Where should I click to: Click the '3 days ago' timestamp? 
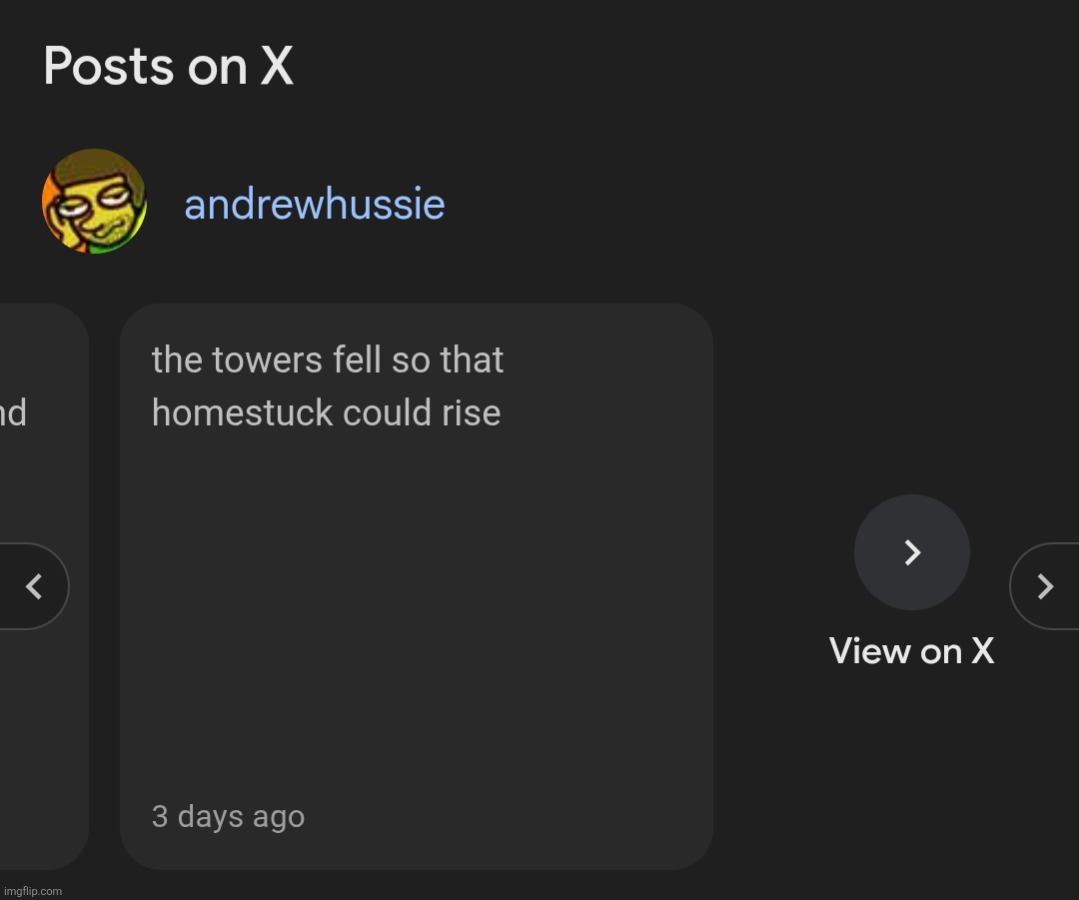(228, 816)
